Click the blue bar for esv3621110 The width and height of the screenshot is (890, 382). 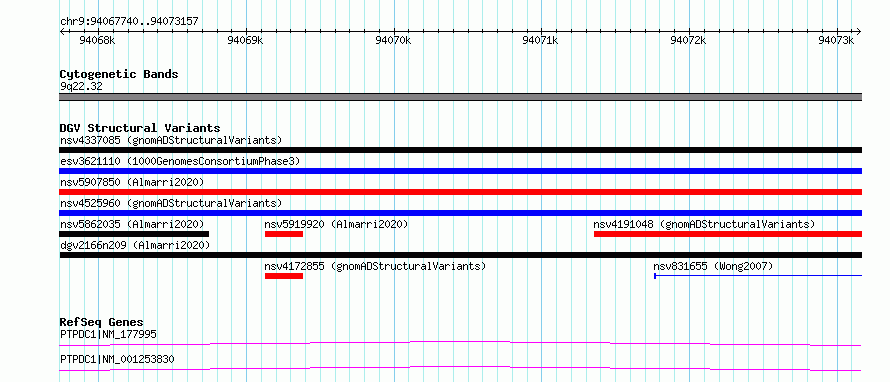pos(461,171)
